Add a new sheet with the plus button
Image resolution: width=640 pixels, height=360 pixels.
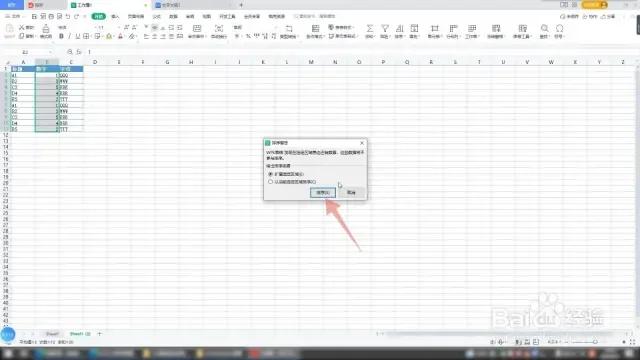click(x=99, y=333)
